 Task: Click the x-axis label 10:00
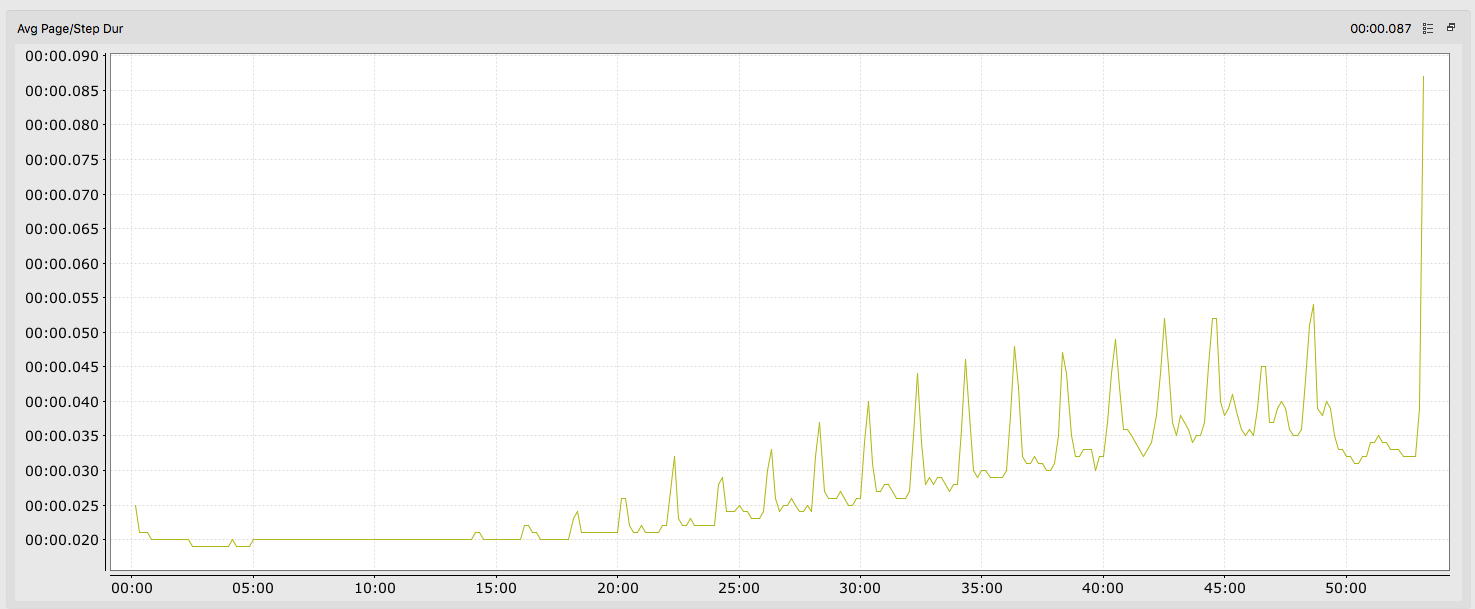tap(374, 588)
